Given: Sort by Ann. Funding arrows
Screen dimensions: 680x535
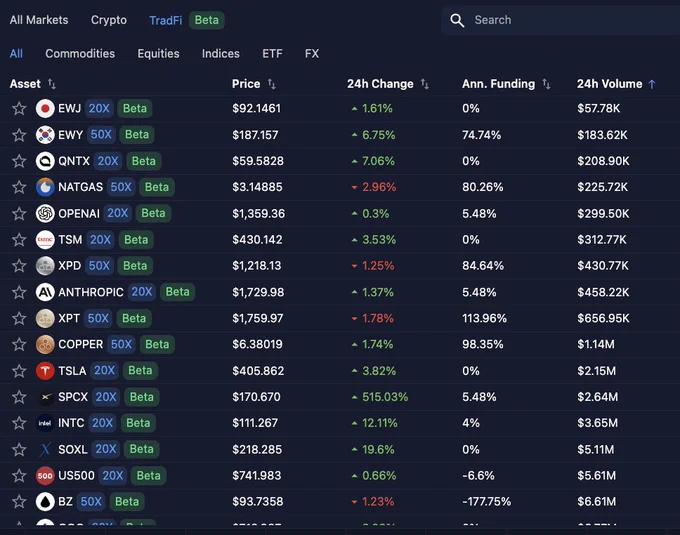Looking at the screenshot, I should pyautogui.click(x=546, y=84).
